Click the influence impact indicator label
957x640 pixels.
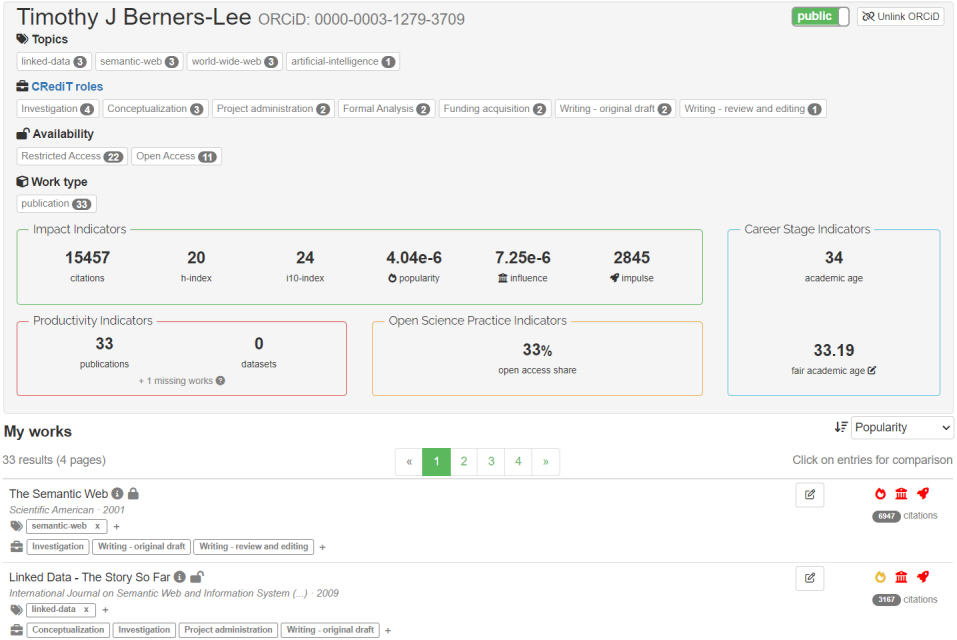[522, 278]
